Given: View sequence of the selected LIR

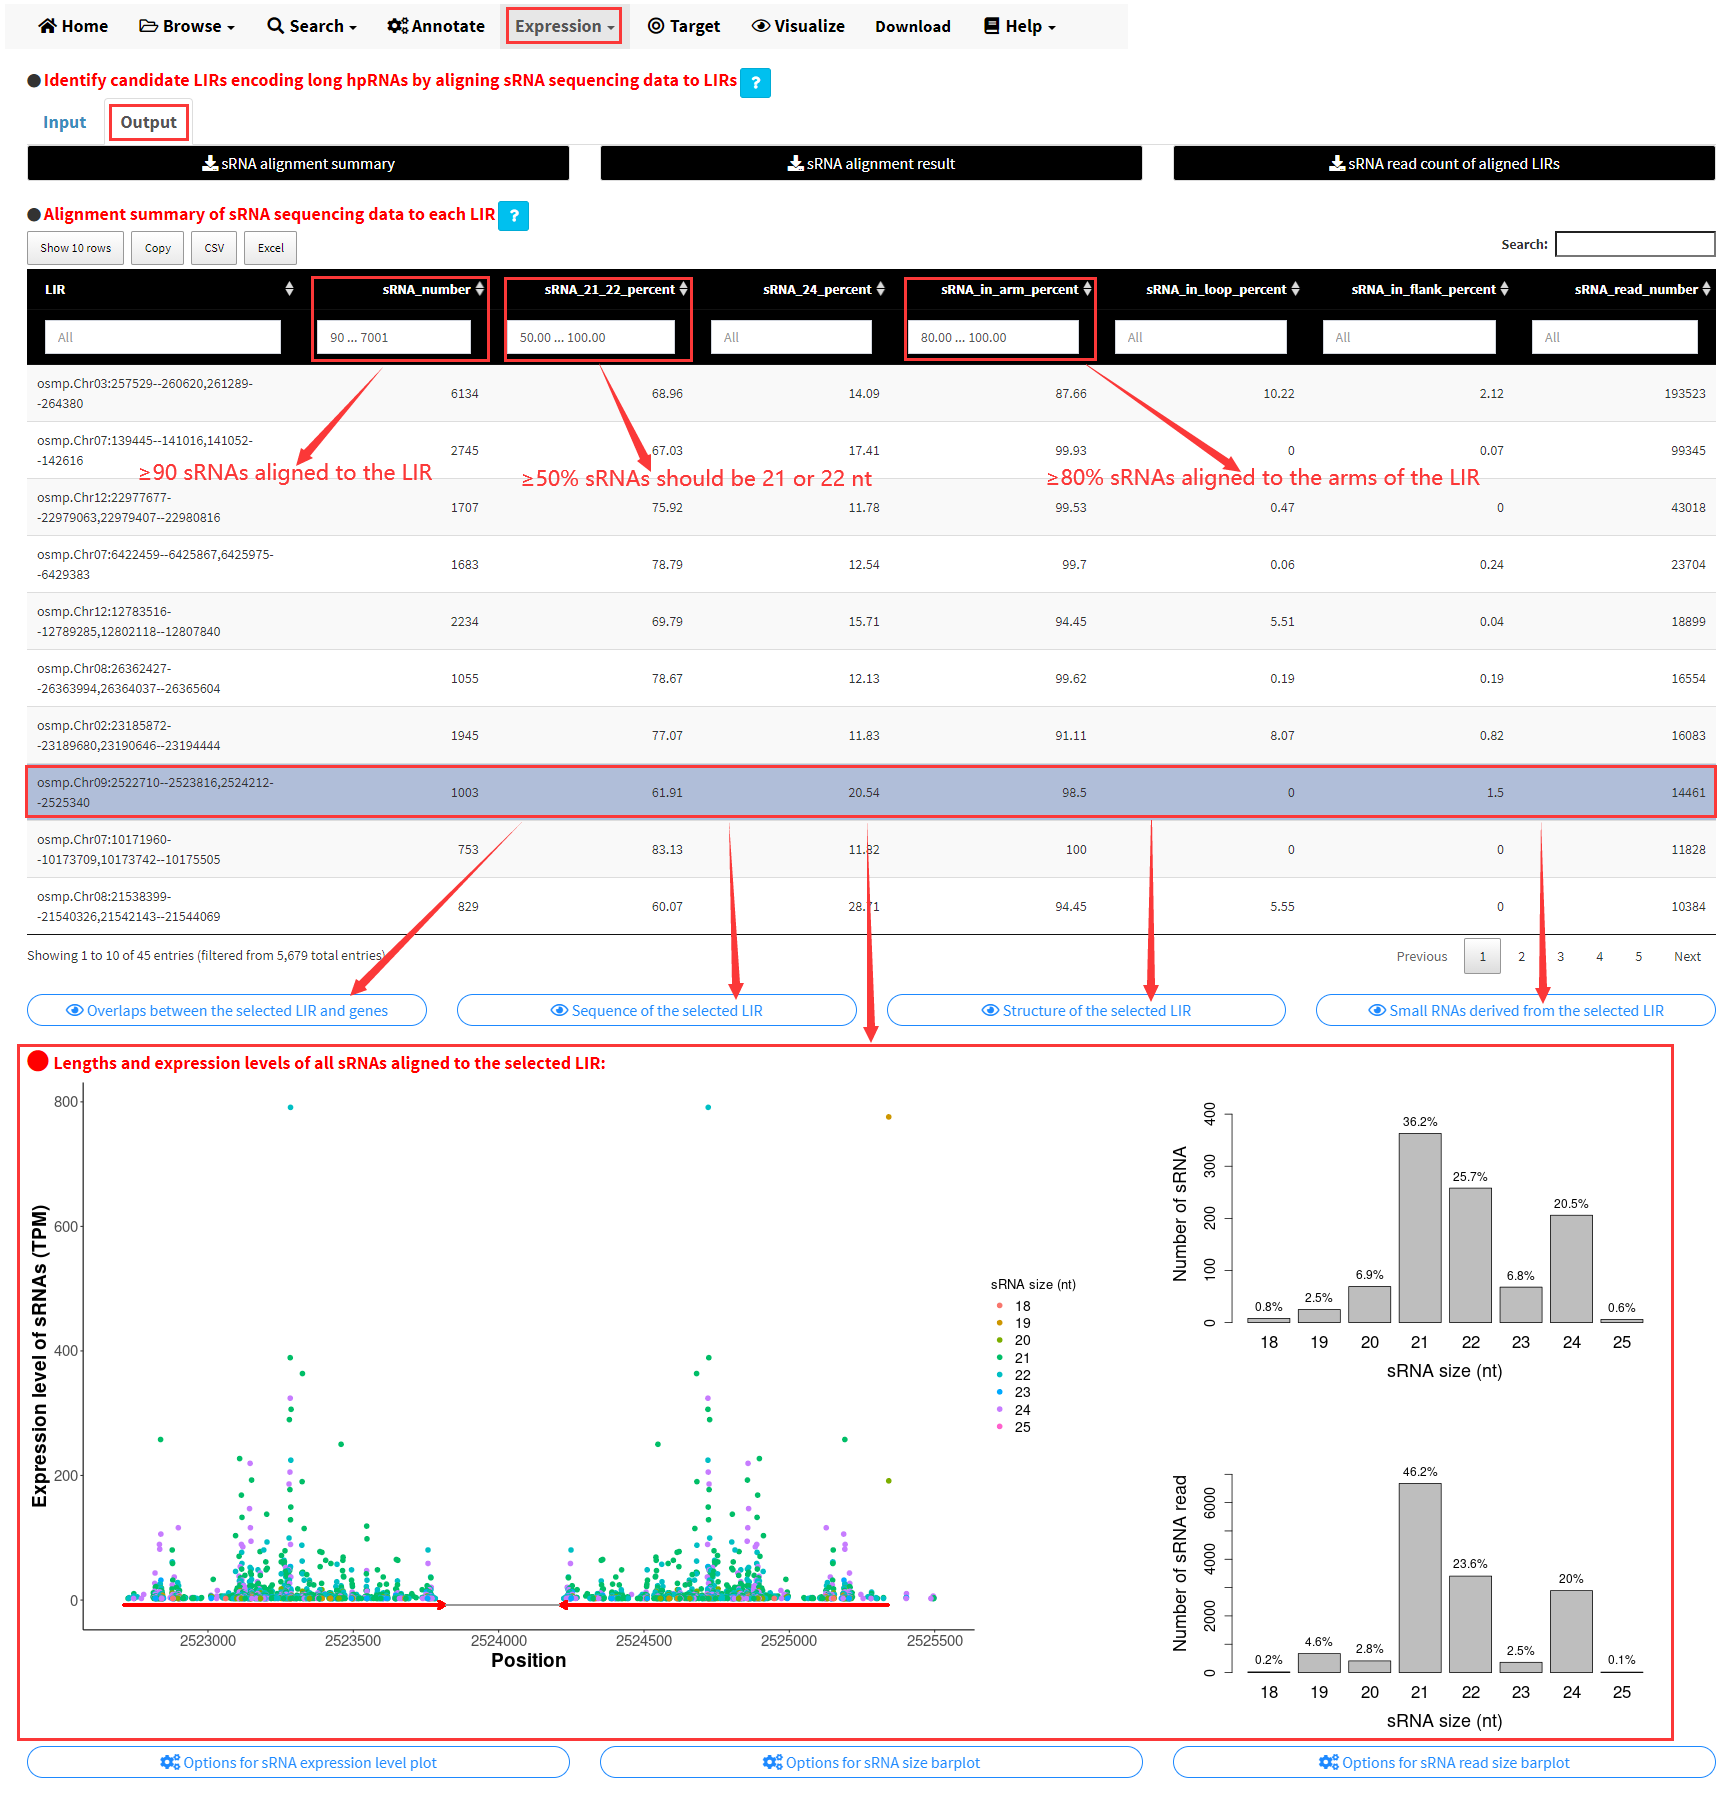Looking at the screenshot, I should point(656,1011).
